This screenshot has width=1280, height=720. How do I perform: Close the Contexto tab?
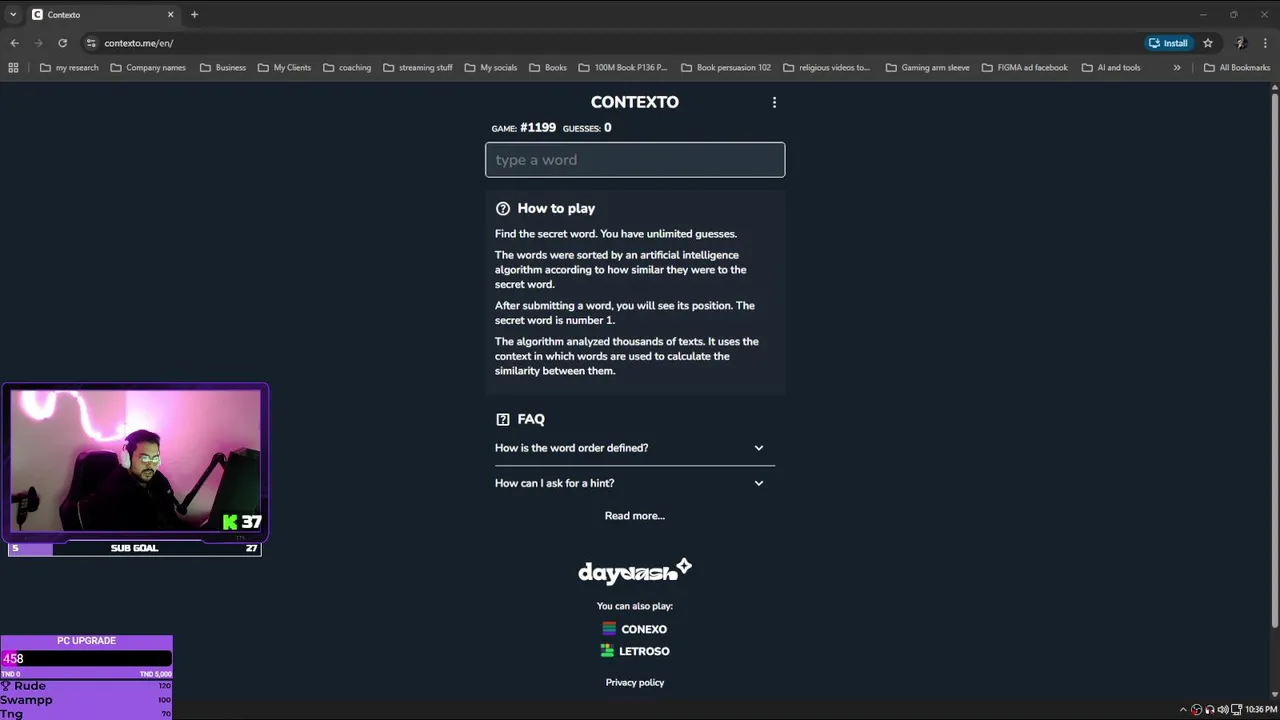click(x=170, y=15)
